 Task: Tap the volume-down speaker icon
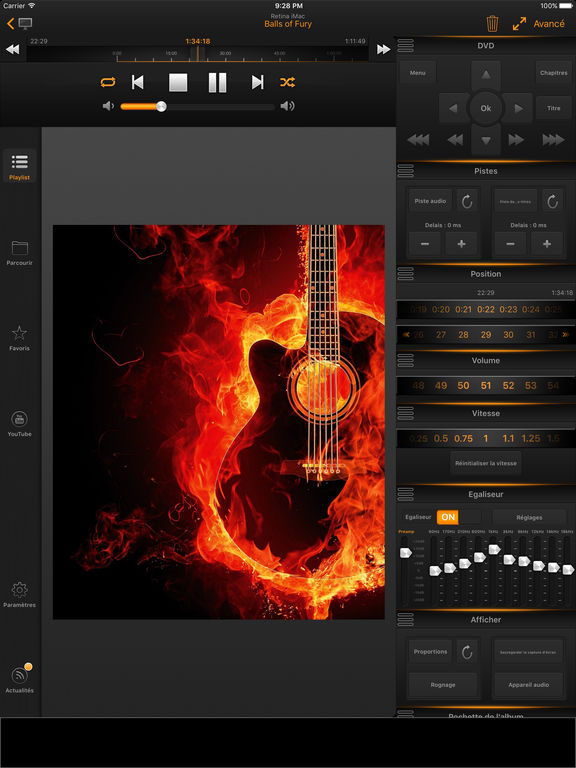tap(108, 106)
